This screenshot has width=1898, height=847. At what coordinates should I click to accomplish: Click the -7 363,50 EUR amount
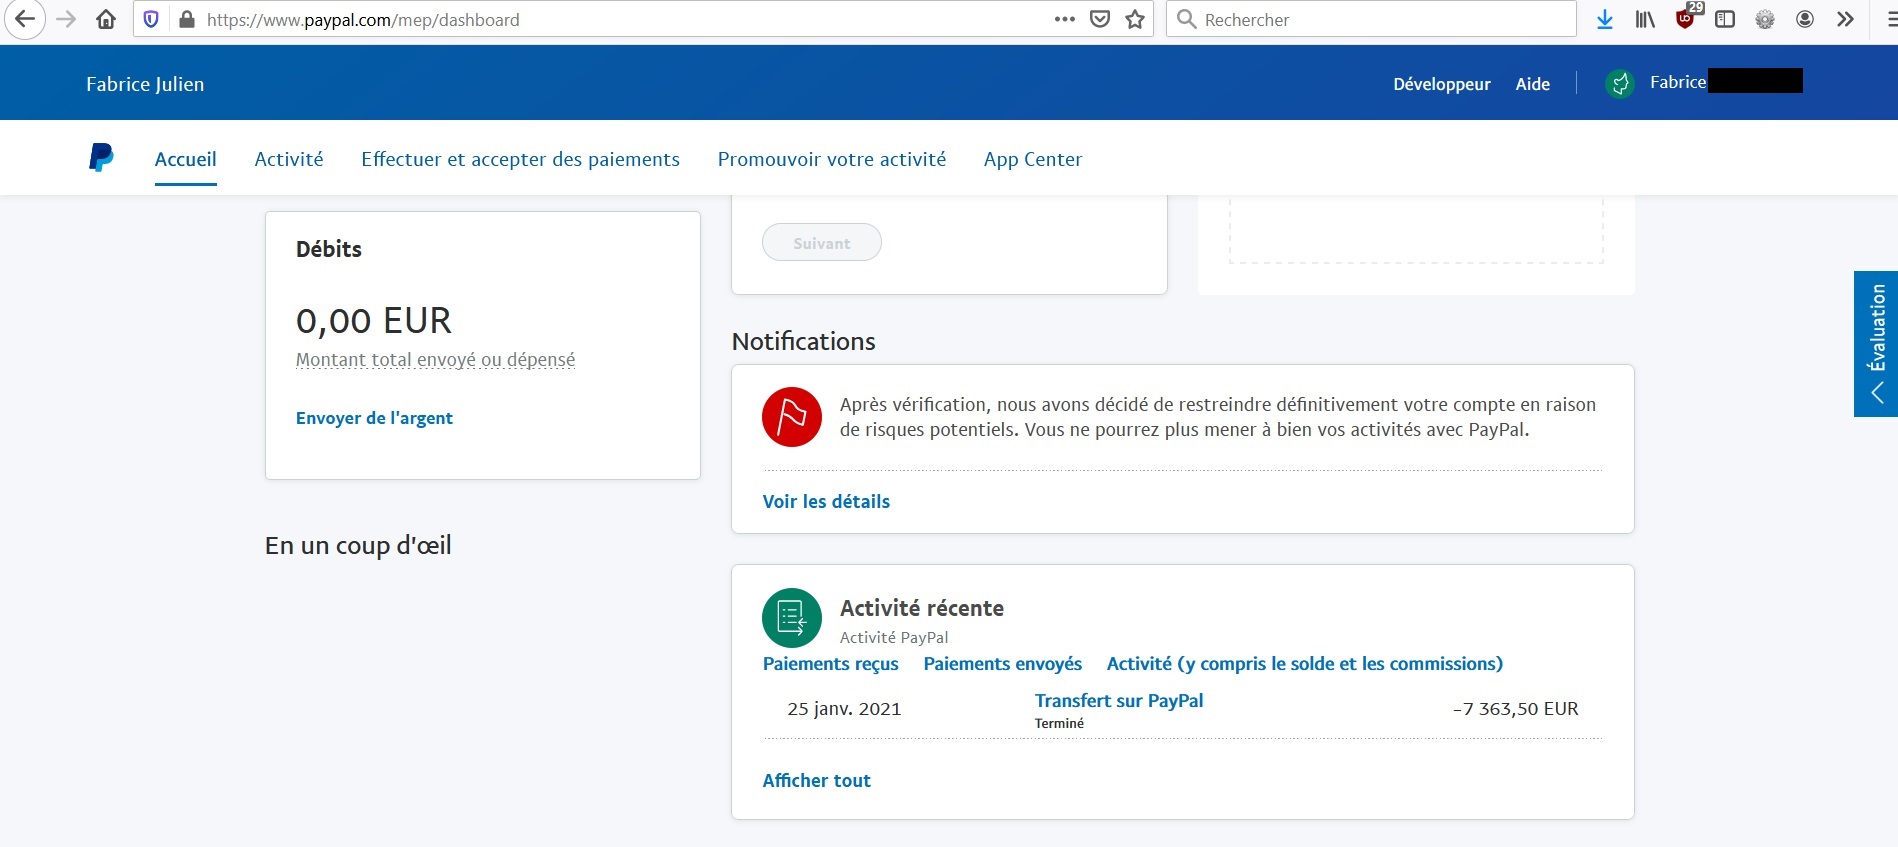[1515, 709]
